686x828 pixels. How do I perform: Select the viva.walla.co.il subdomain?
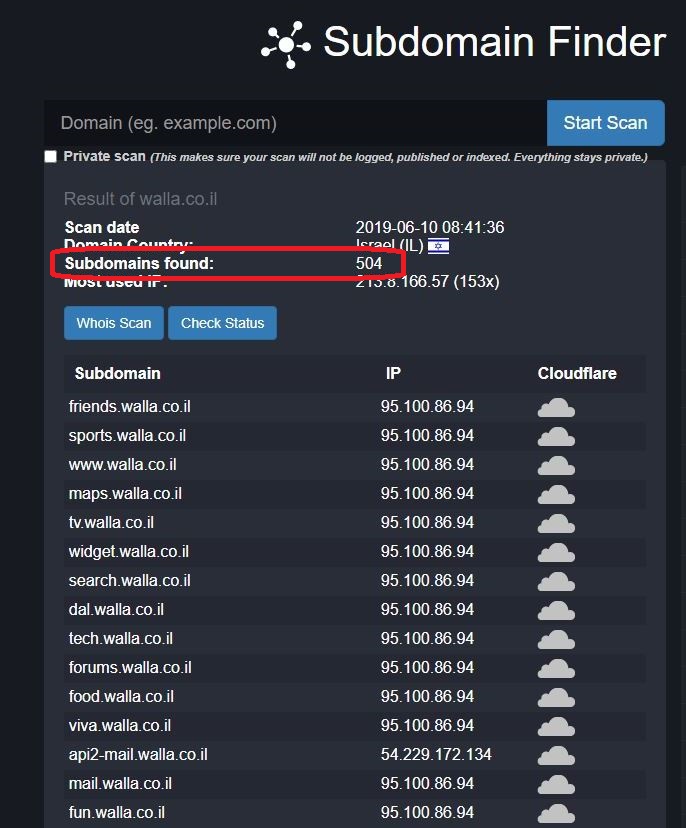point(120,726)
